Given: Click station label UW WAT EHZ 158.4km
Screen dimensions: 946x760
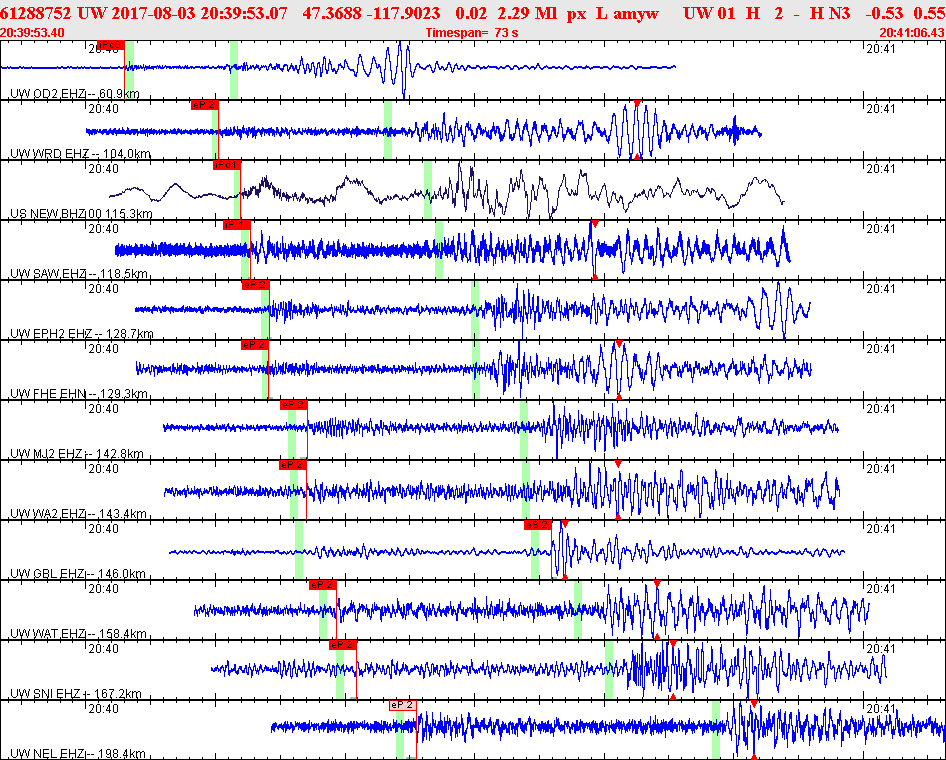Looking at the screenshot, I should click(x=78, y=634).
